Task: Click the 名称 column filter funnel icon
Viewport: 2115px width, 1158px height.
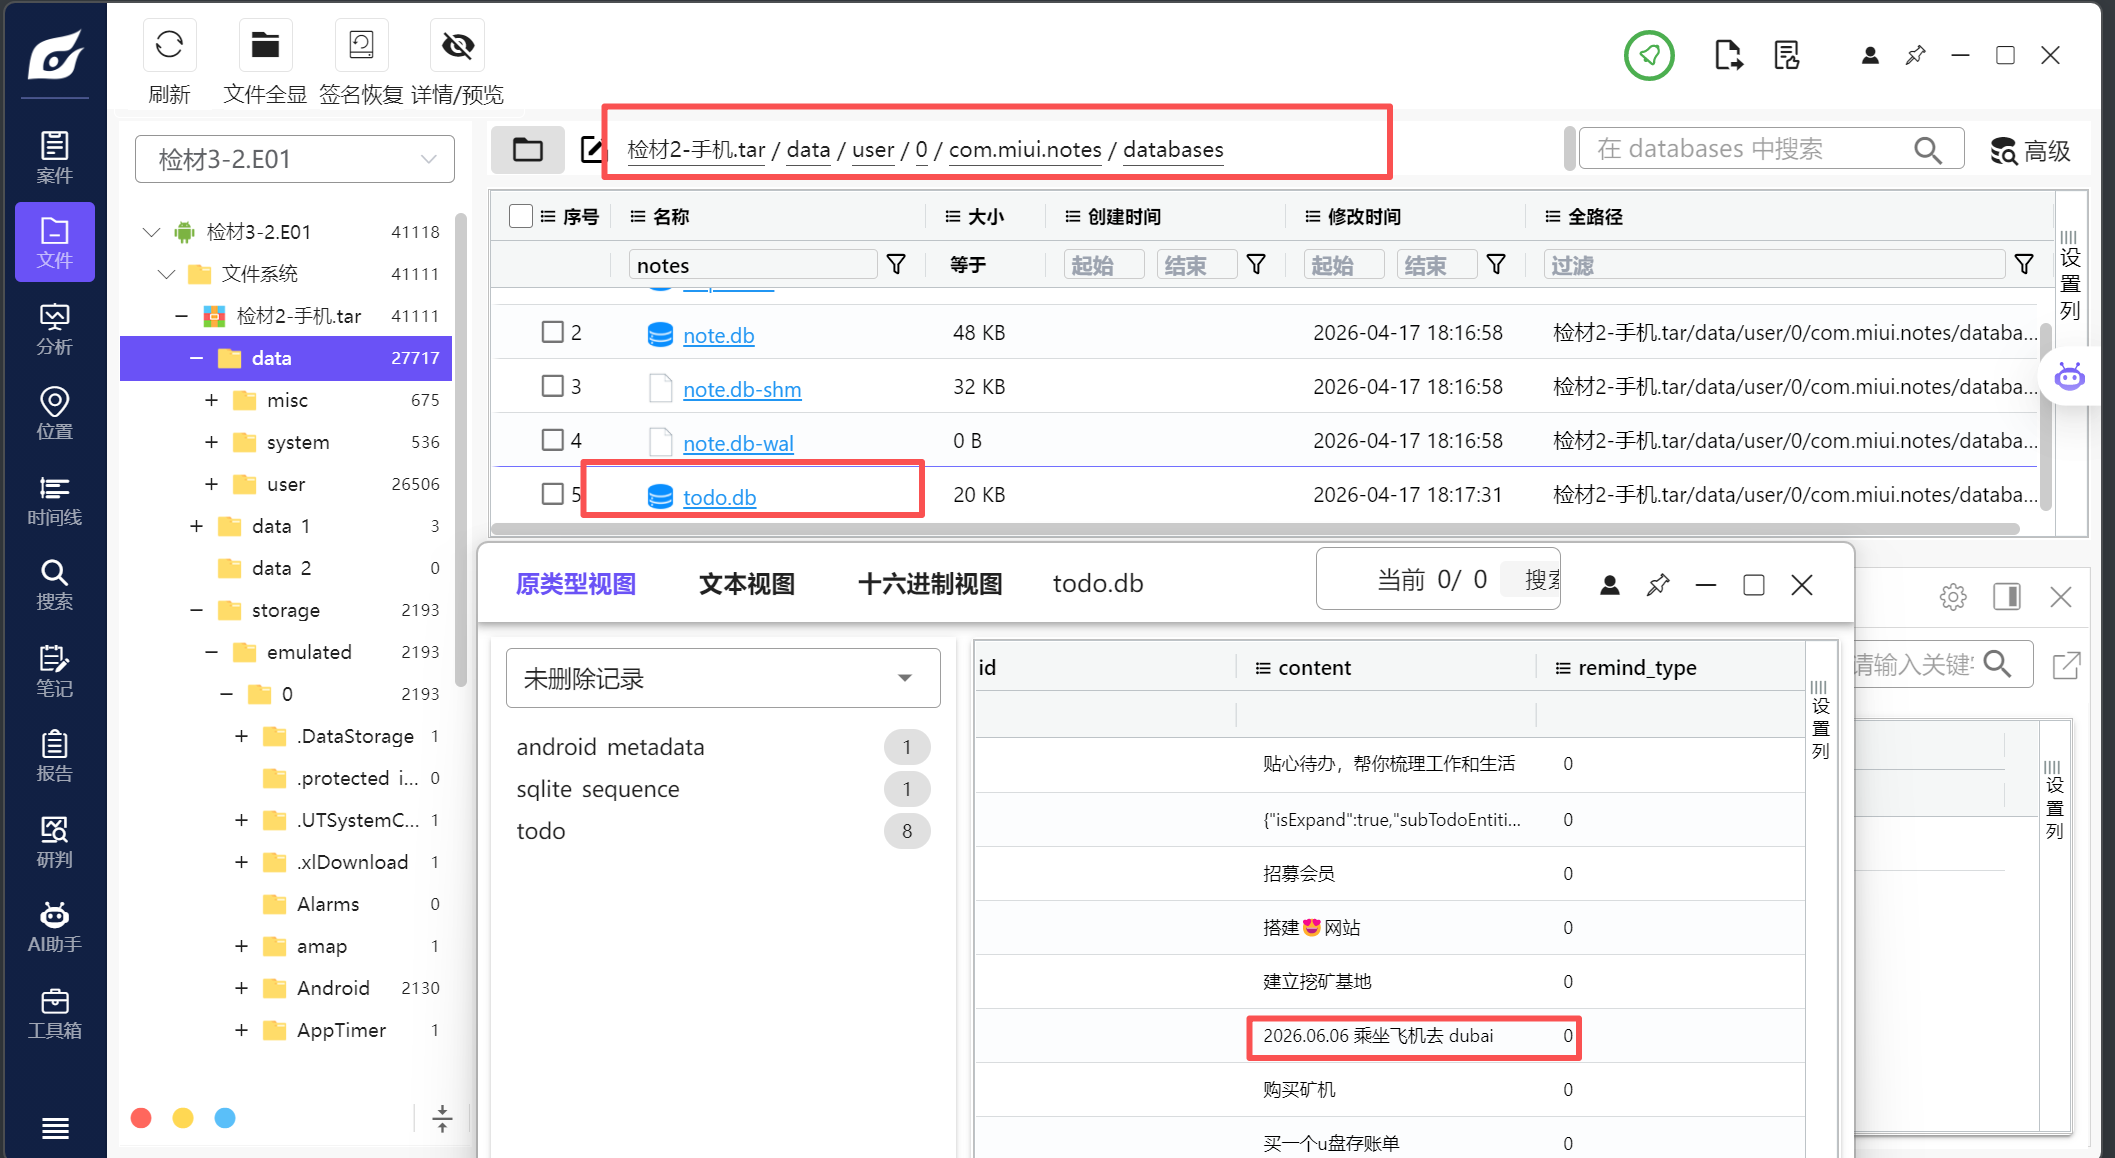Action: [x=896, y=264]
